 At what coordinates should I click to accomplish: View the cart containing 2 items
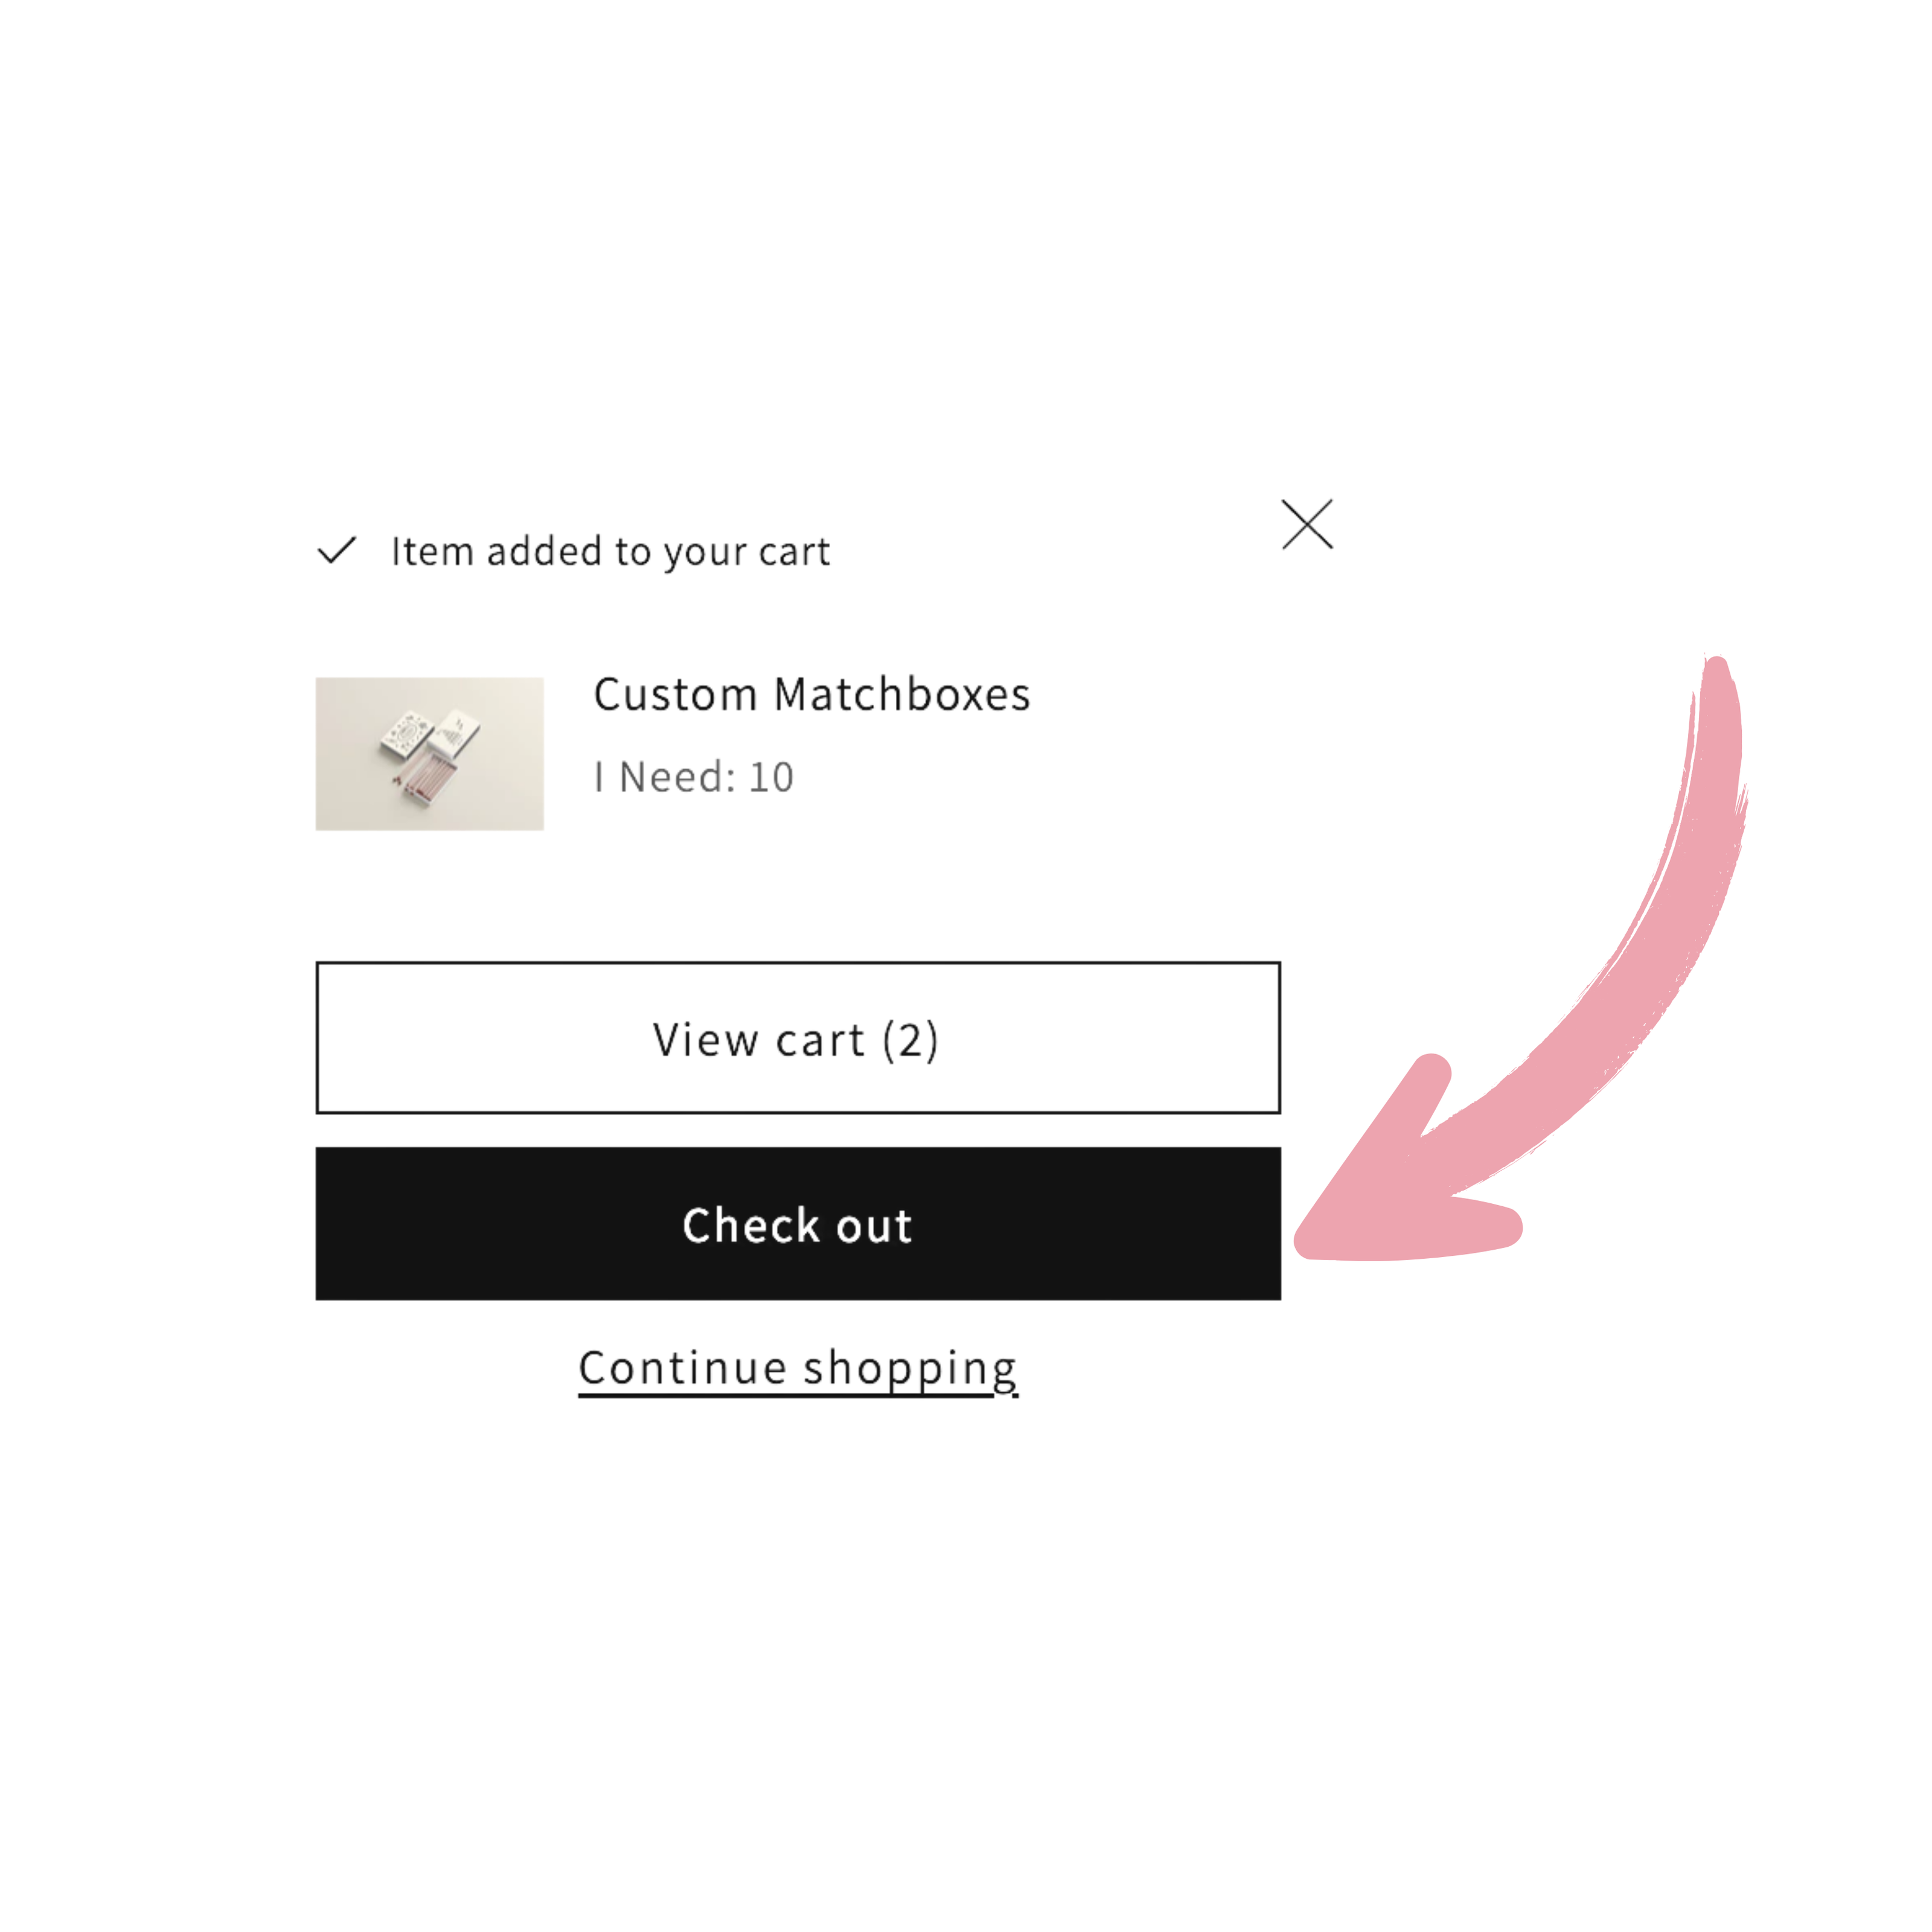coord(798,1038)
